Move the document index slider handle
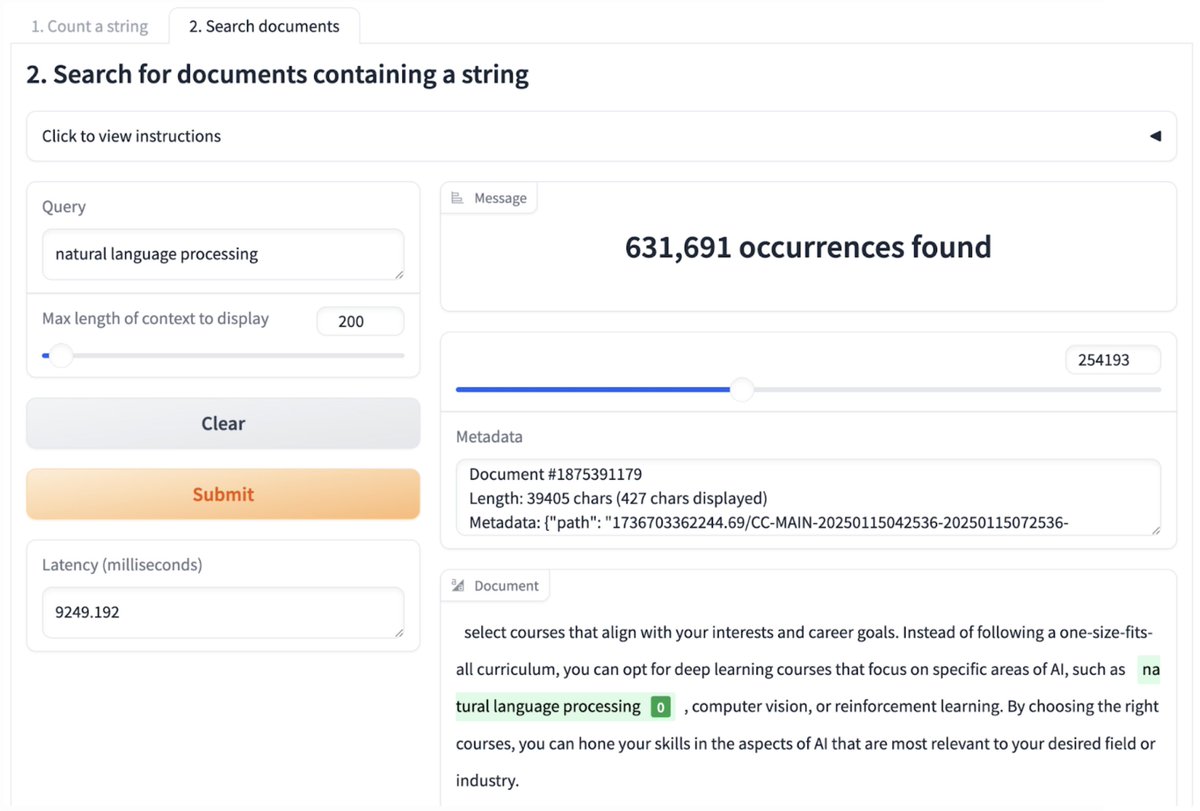 (x=741, y=389)
